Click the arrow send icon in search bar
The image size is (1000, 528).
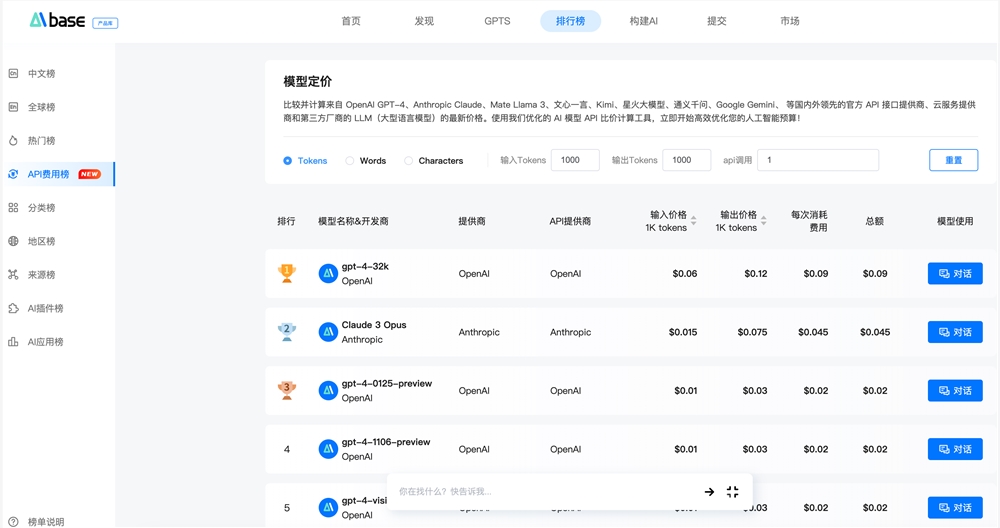[x=709, y=492]
